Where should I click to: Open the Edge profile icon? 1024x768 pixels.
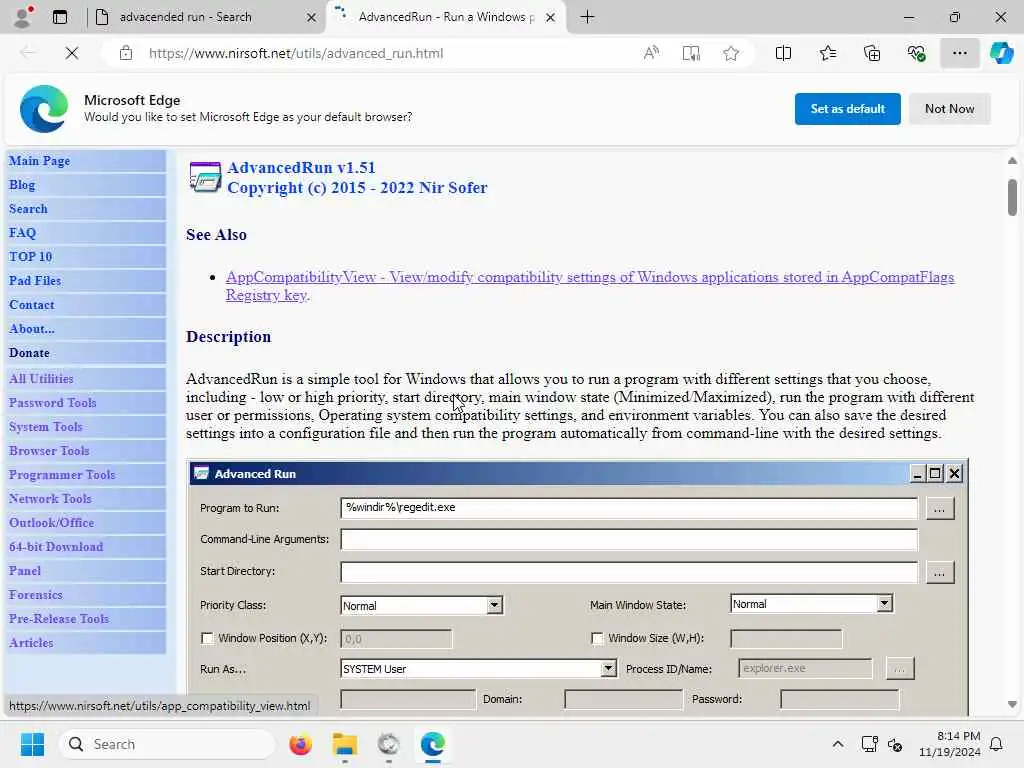point(23,17)
